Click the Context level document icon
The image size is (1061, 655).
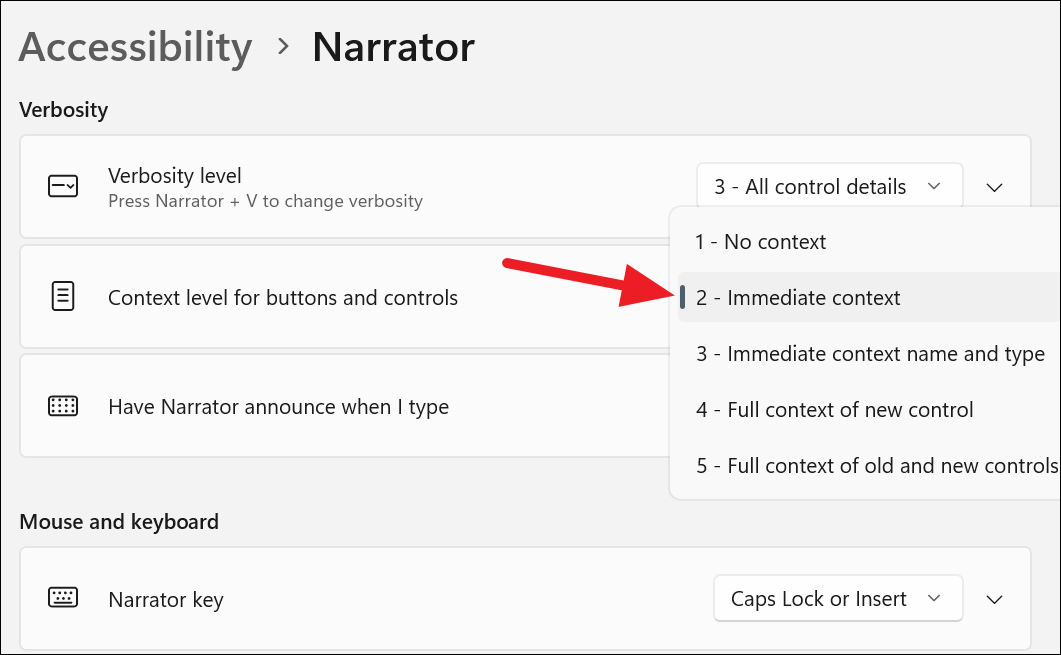(x=63, y=296)
